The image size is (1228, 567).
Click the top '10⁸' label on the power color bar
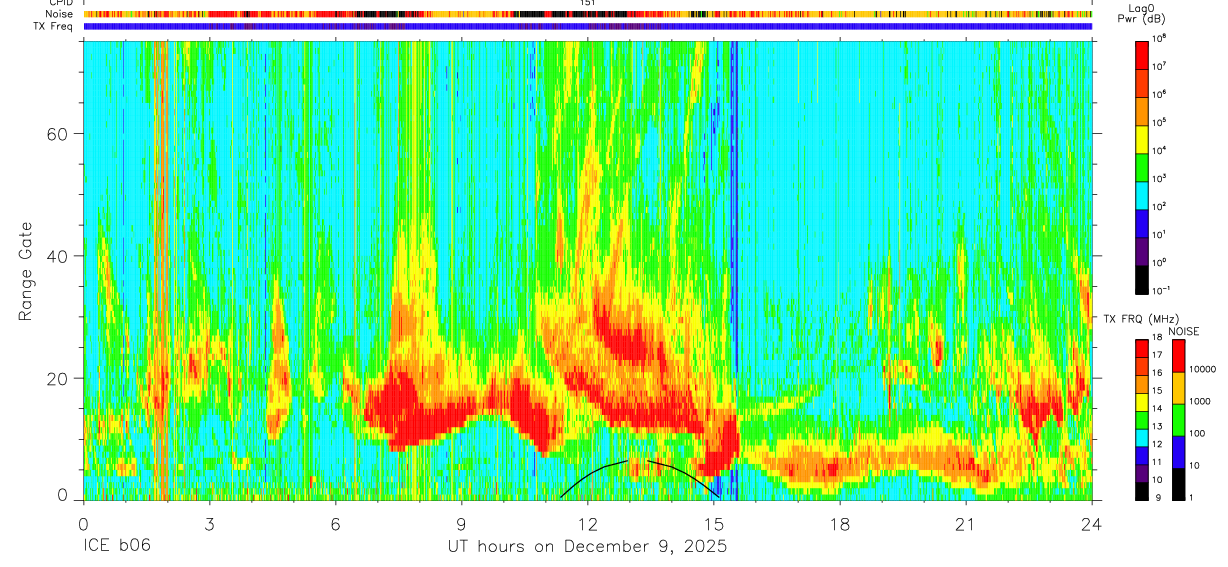tap(1160, 37)
